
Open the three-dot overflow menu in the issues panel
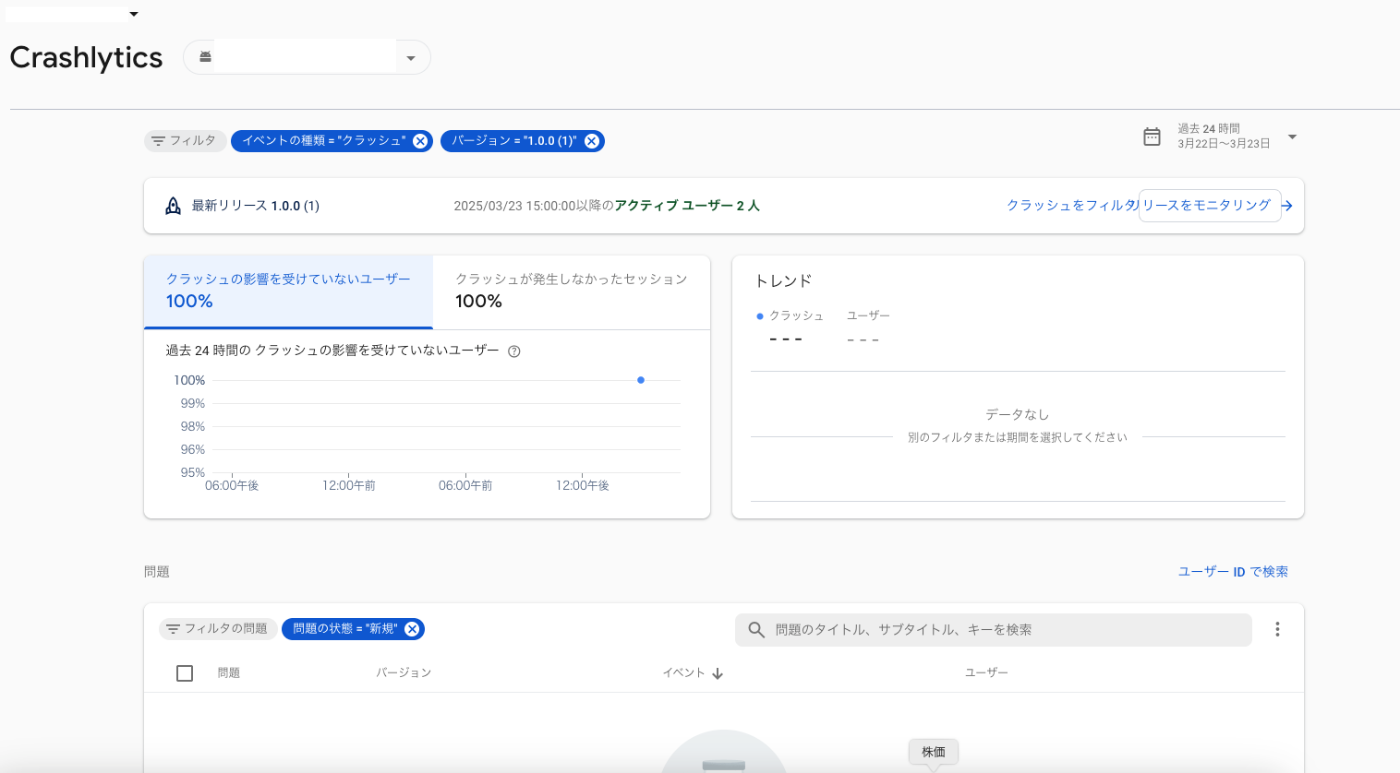[1277, 629]
